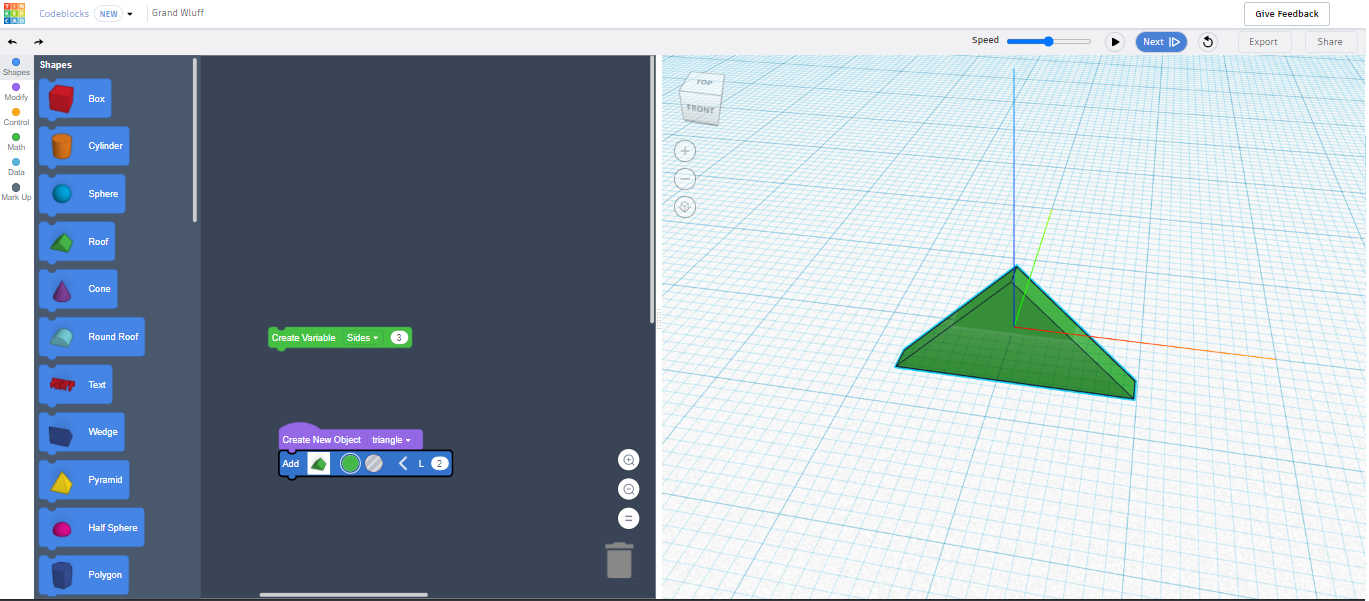Click the home view icon in viewer
Viewport: 1369px width, 601px height.
click(x=685, y=207)
